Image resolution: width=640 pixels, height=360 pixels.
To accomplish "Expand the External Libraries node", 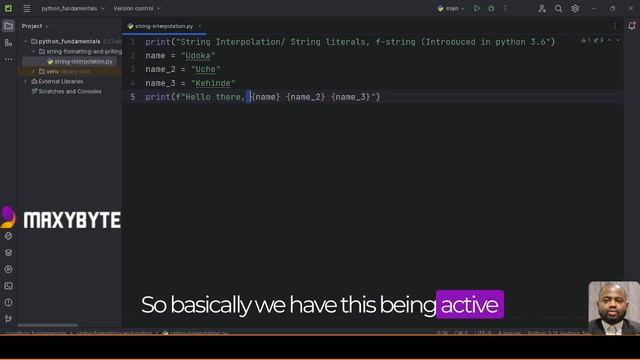I will tap(26, 82).
